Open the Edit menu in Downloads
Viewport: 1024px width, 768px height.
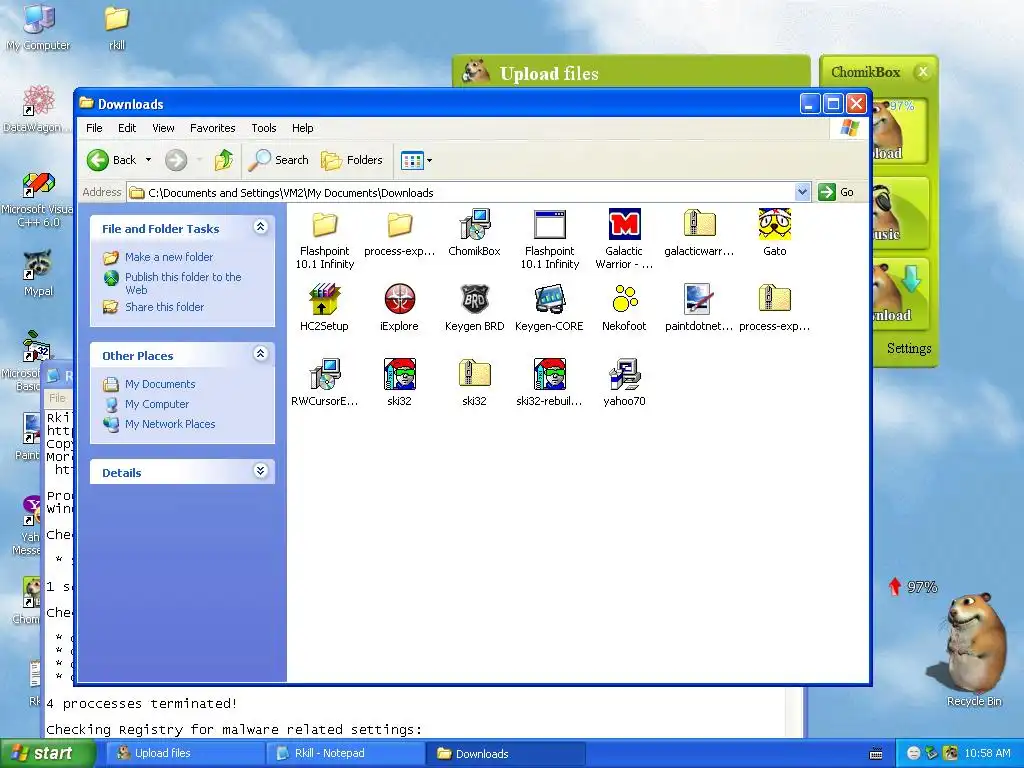click(x=127, y=128)
